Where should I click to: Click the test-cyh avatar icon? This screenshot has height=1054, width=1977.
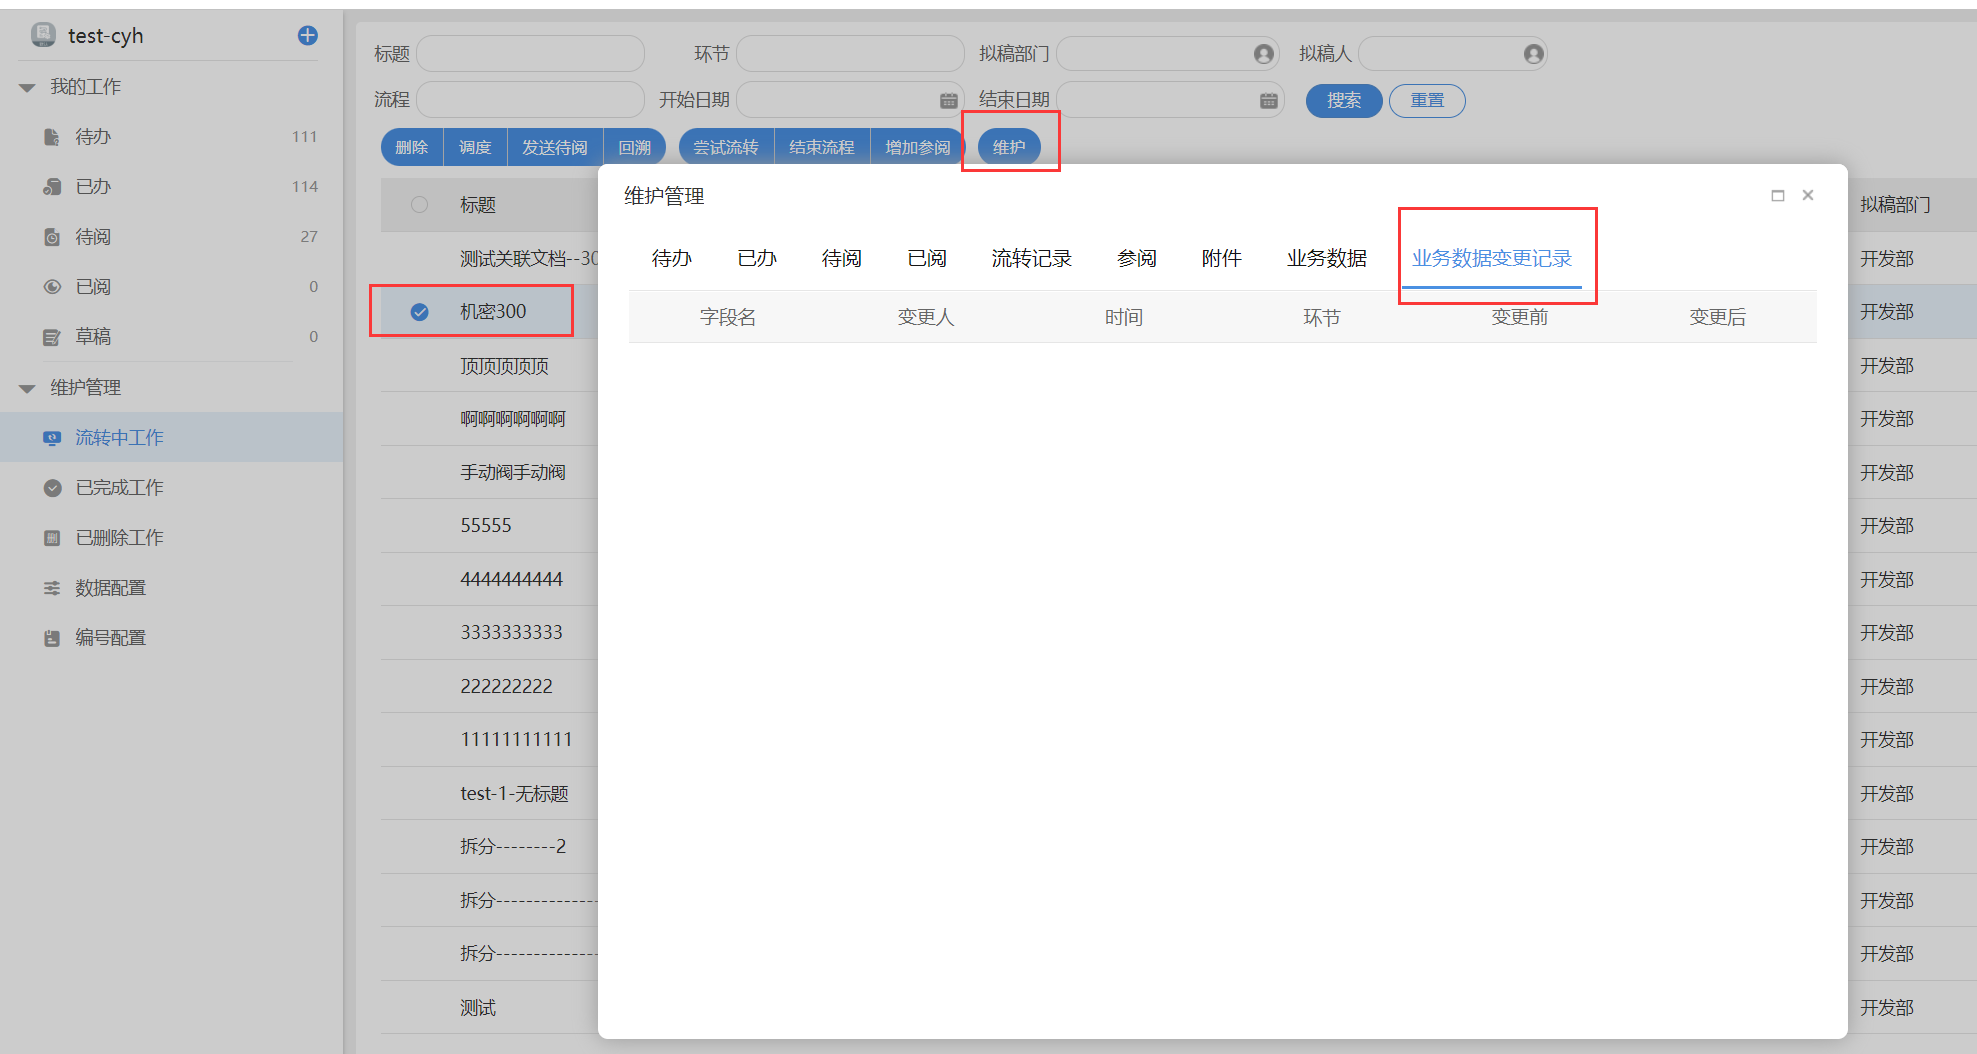(x=43, y=35)
